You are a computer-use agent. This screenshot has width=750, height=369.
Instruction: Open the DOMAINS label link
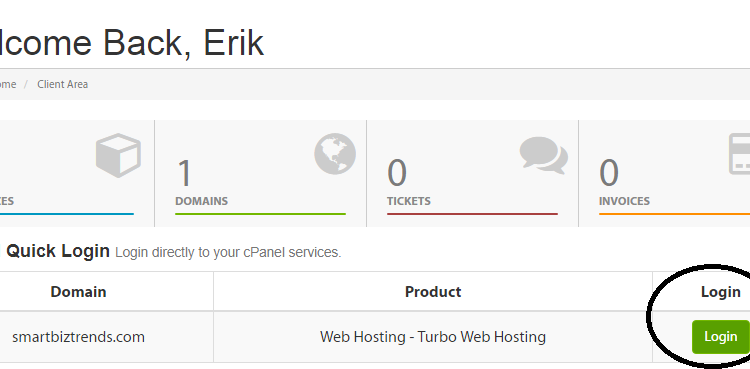(201, 201)
